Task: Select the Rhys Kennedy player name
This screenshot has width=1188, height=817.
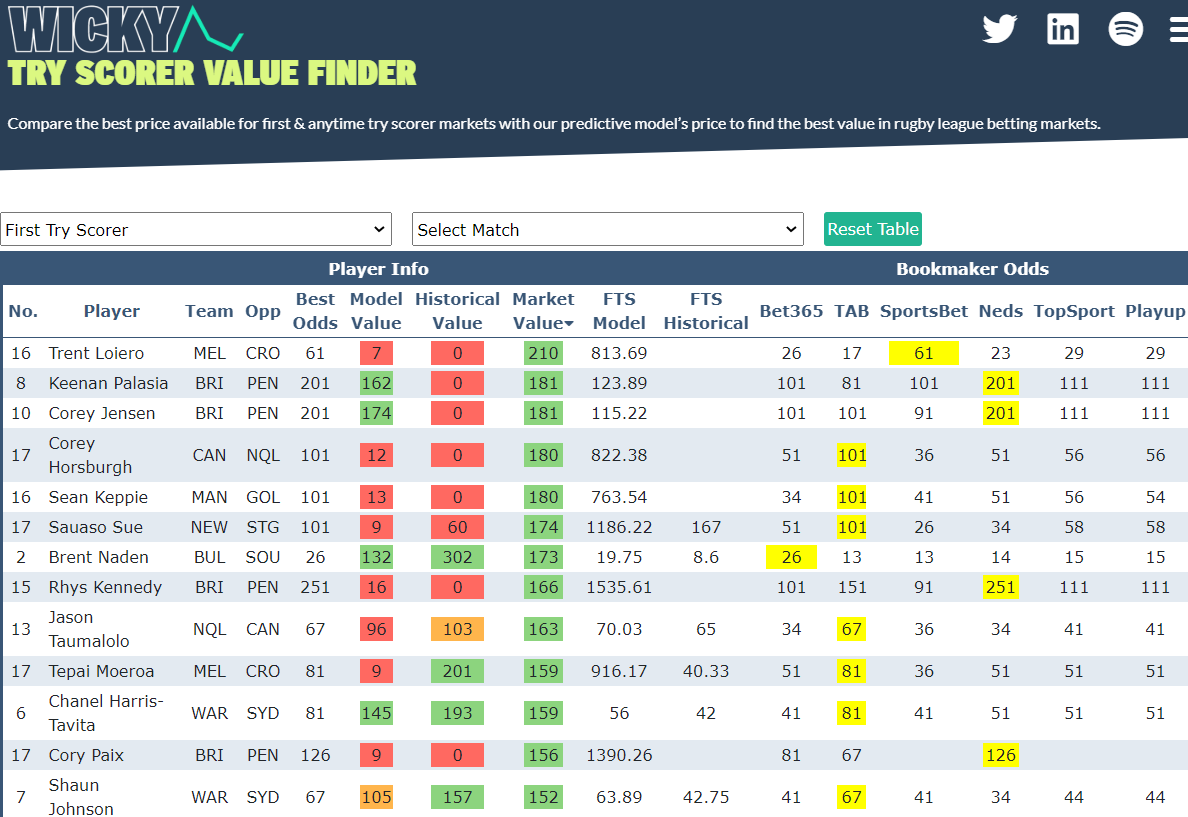Action: pos(105,587)
